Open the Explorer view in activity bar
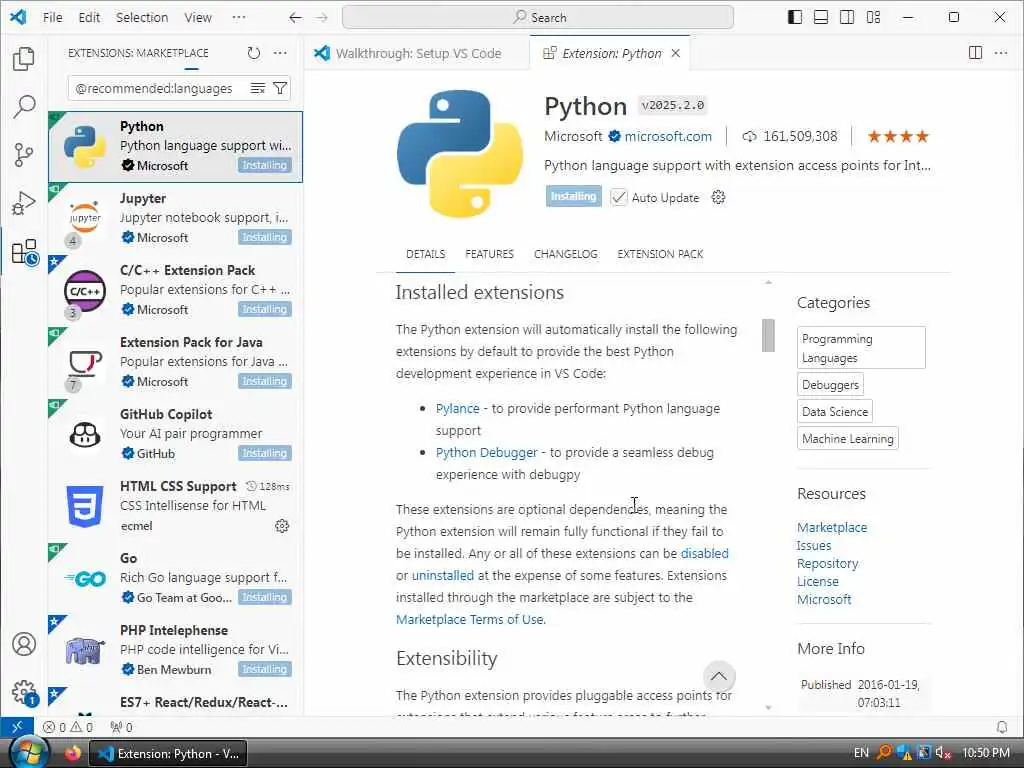Viewport: 1024px width, 768px height. pyautogui.click(x=24, y=59)
